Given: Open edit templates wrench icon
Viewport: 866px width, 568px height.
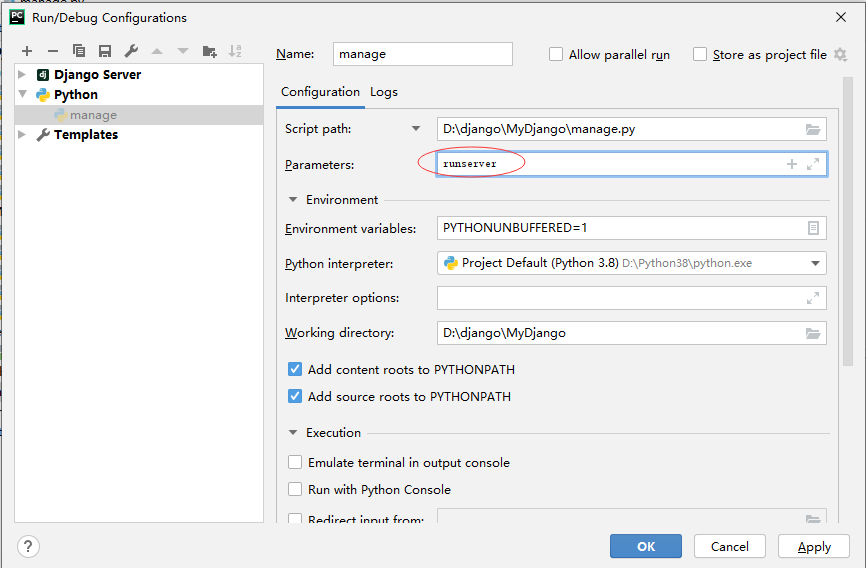Looking at the screenshot, I should pos(131,51).
